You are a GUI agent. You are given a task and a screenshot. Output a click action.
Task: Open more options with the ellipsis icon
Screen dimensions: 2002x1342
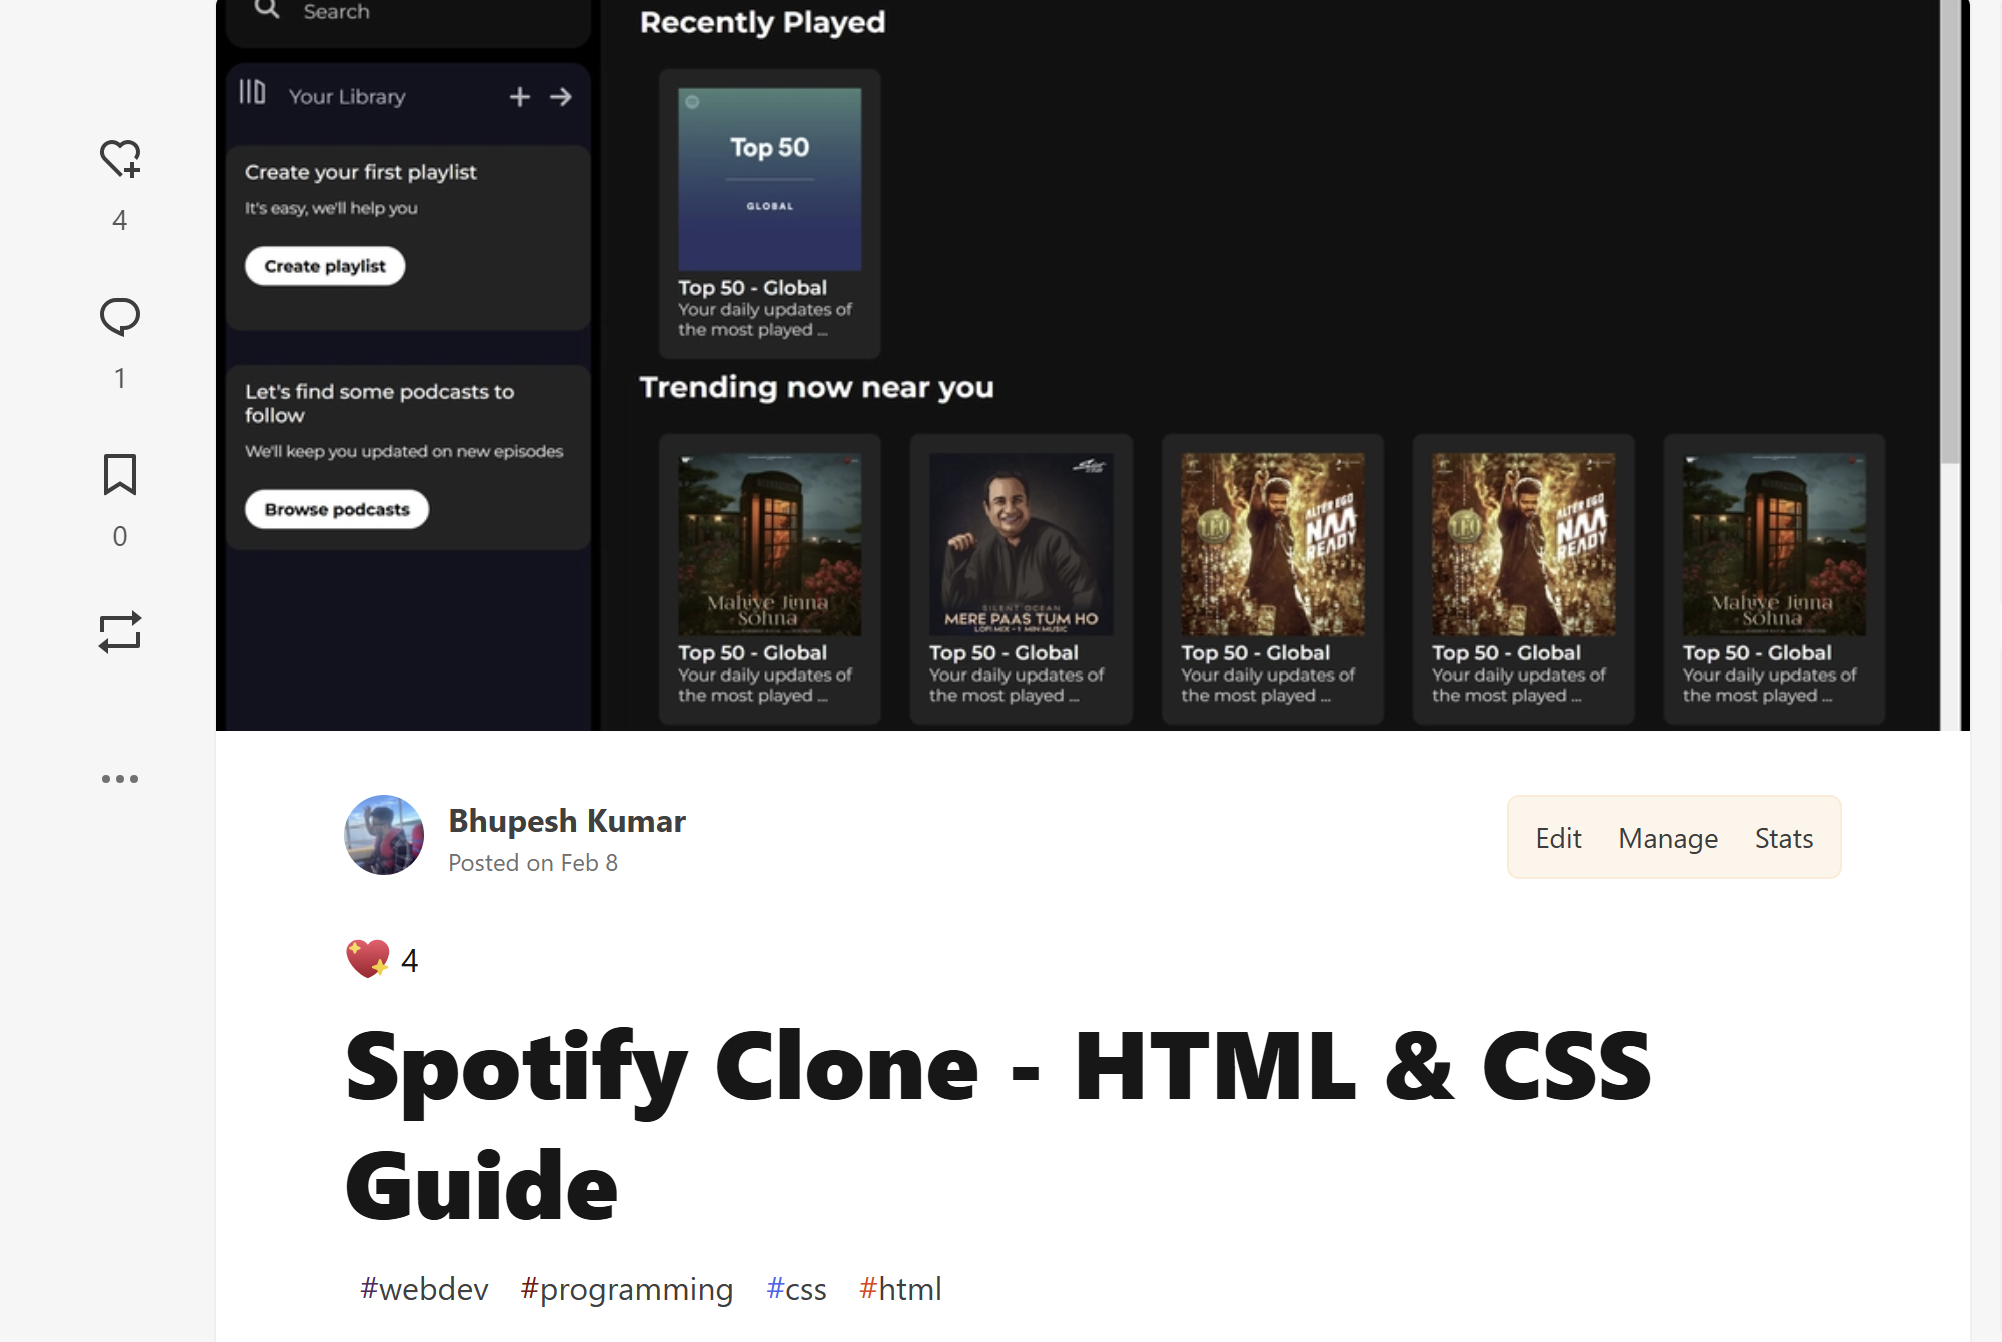(120, 778)
